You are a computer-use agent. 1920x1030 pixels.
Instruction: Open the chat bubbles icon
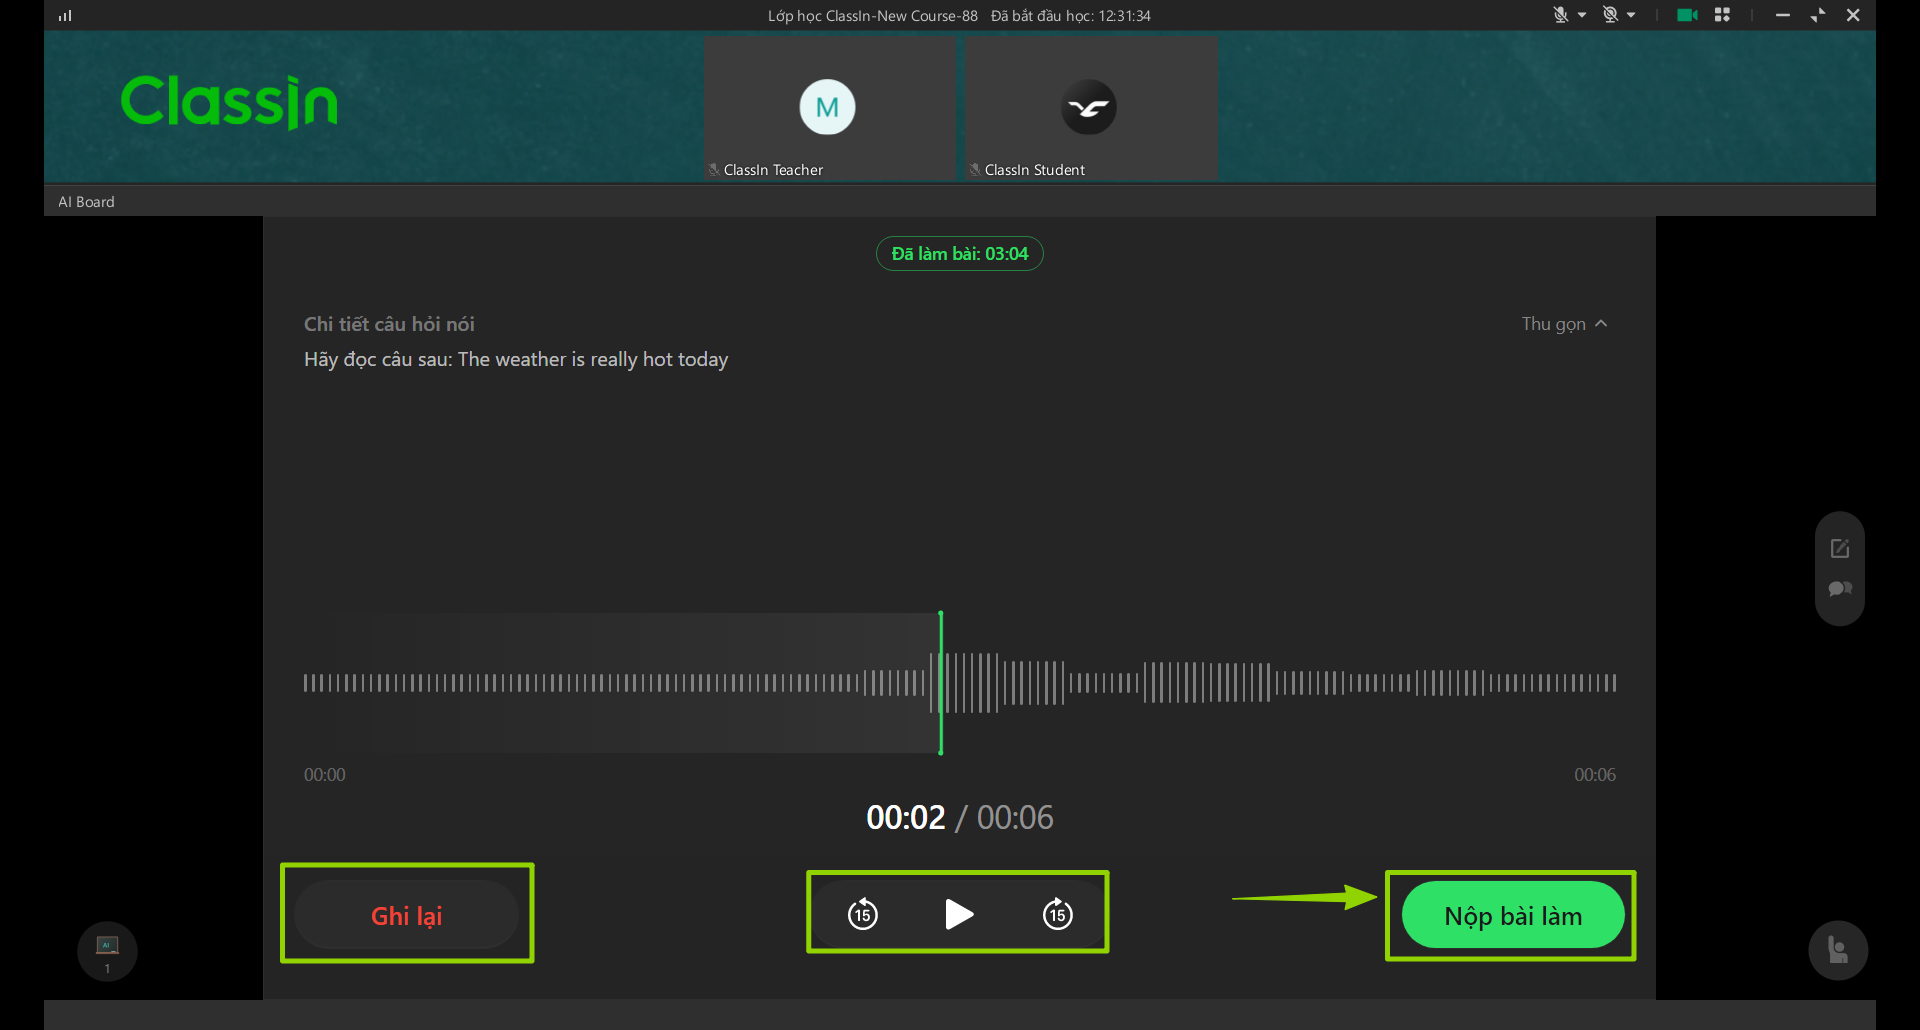click(1840, 589)
